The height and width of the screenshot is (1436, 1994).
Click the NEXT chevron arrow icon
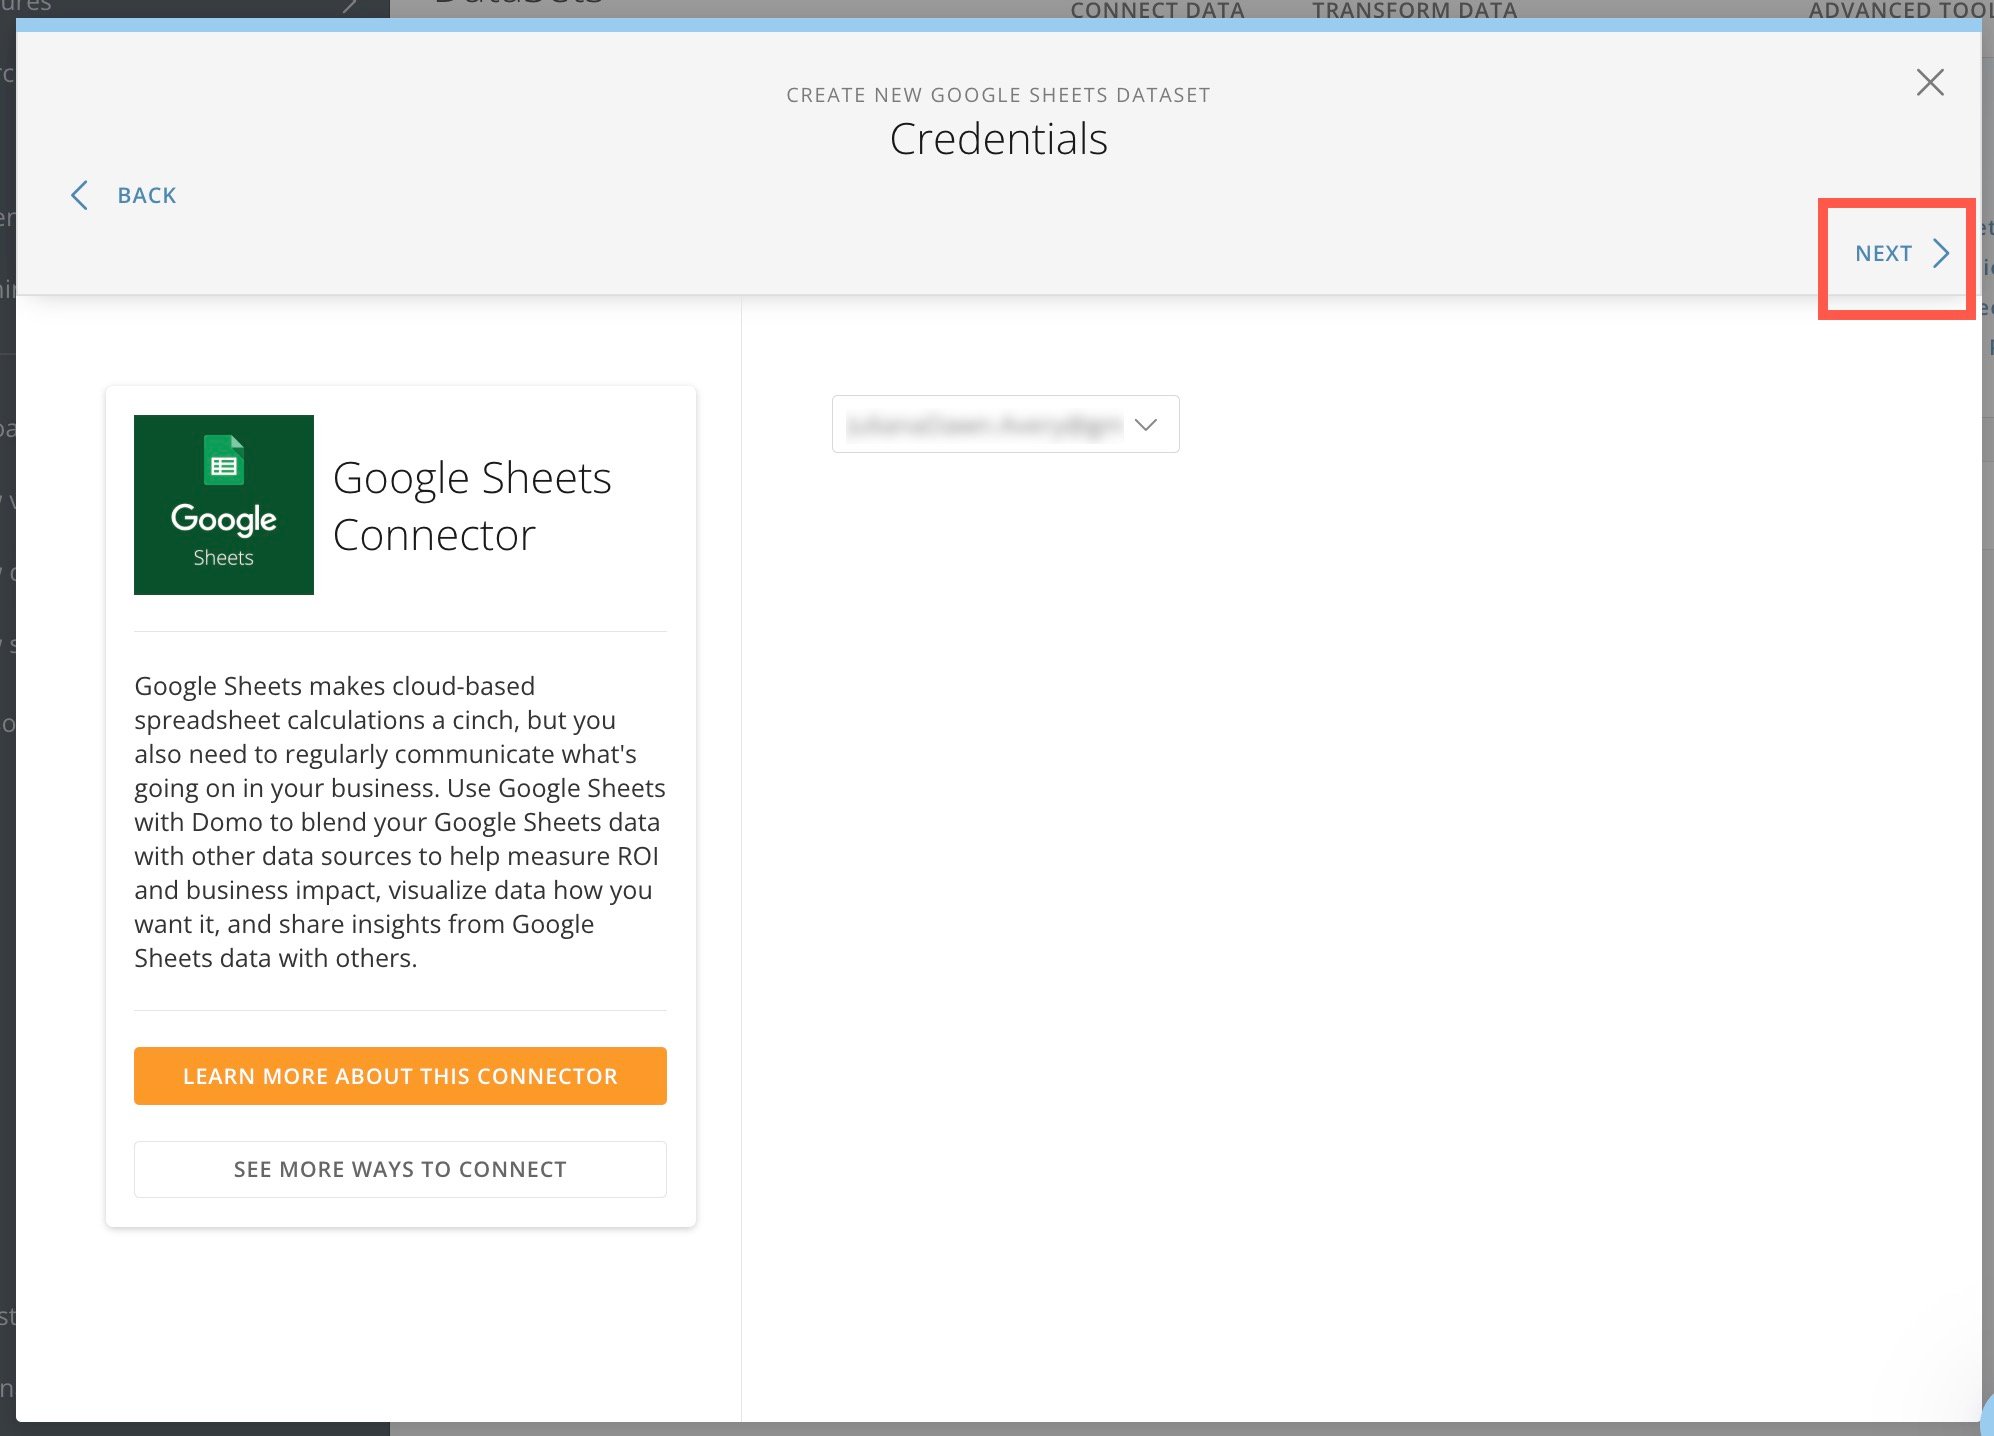coord(1941,254)
